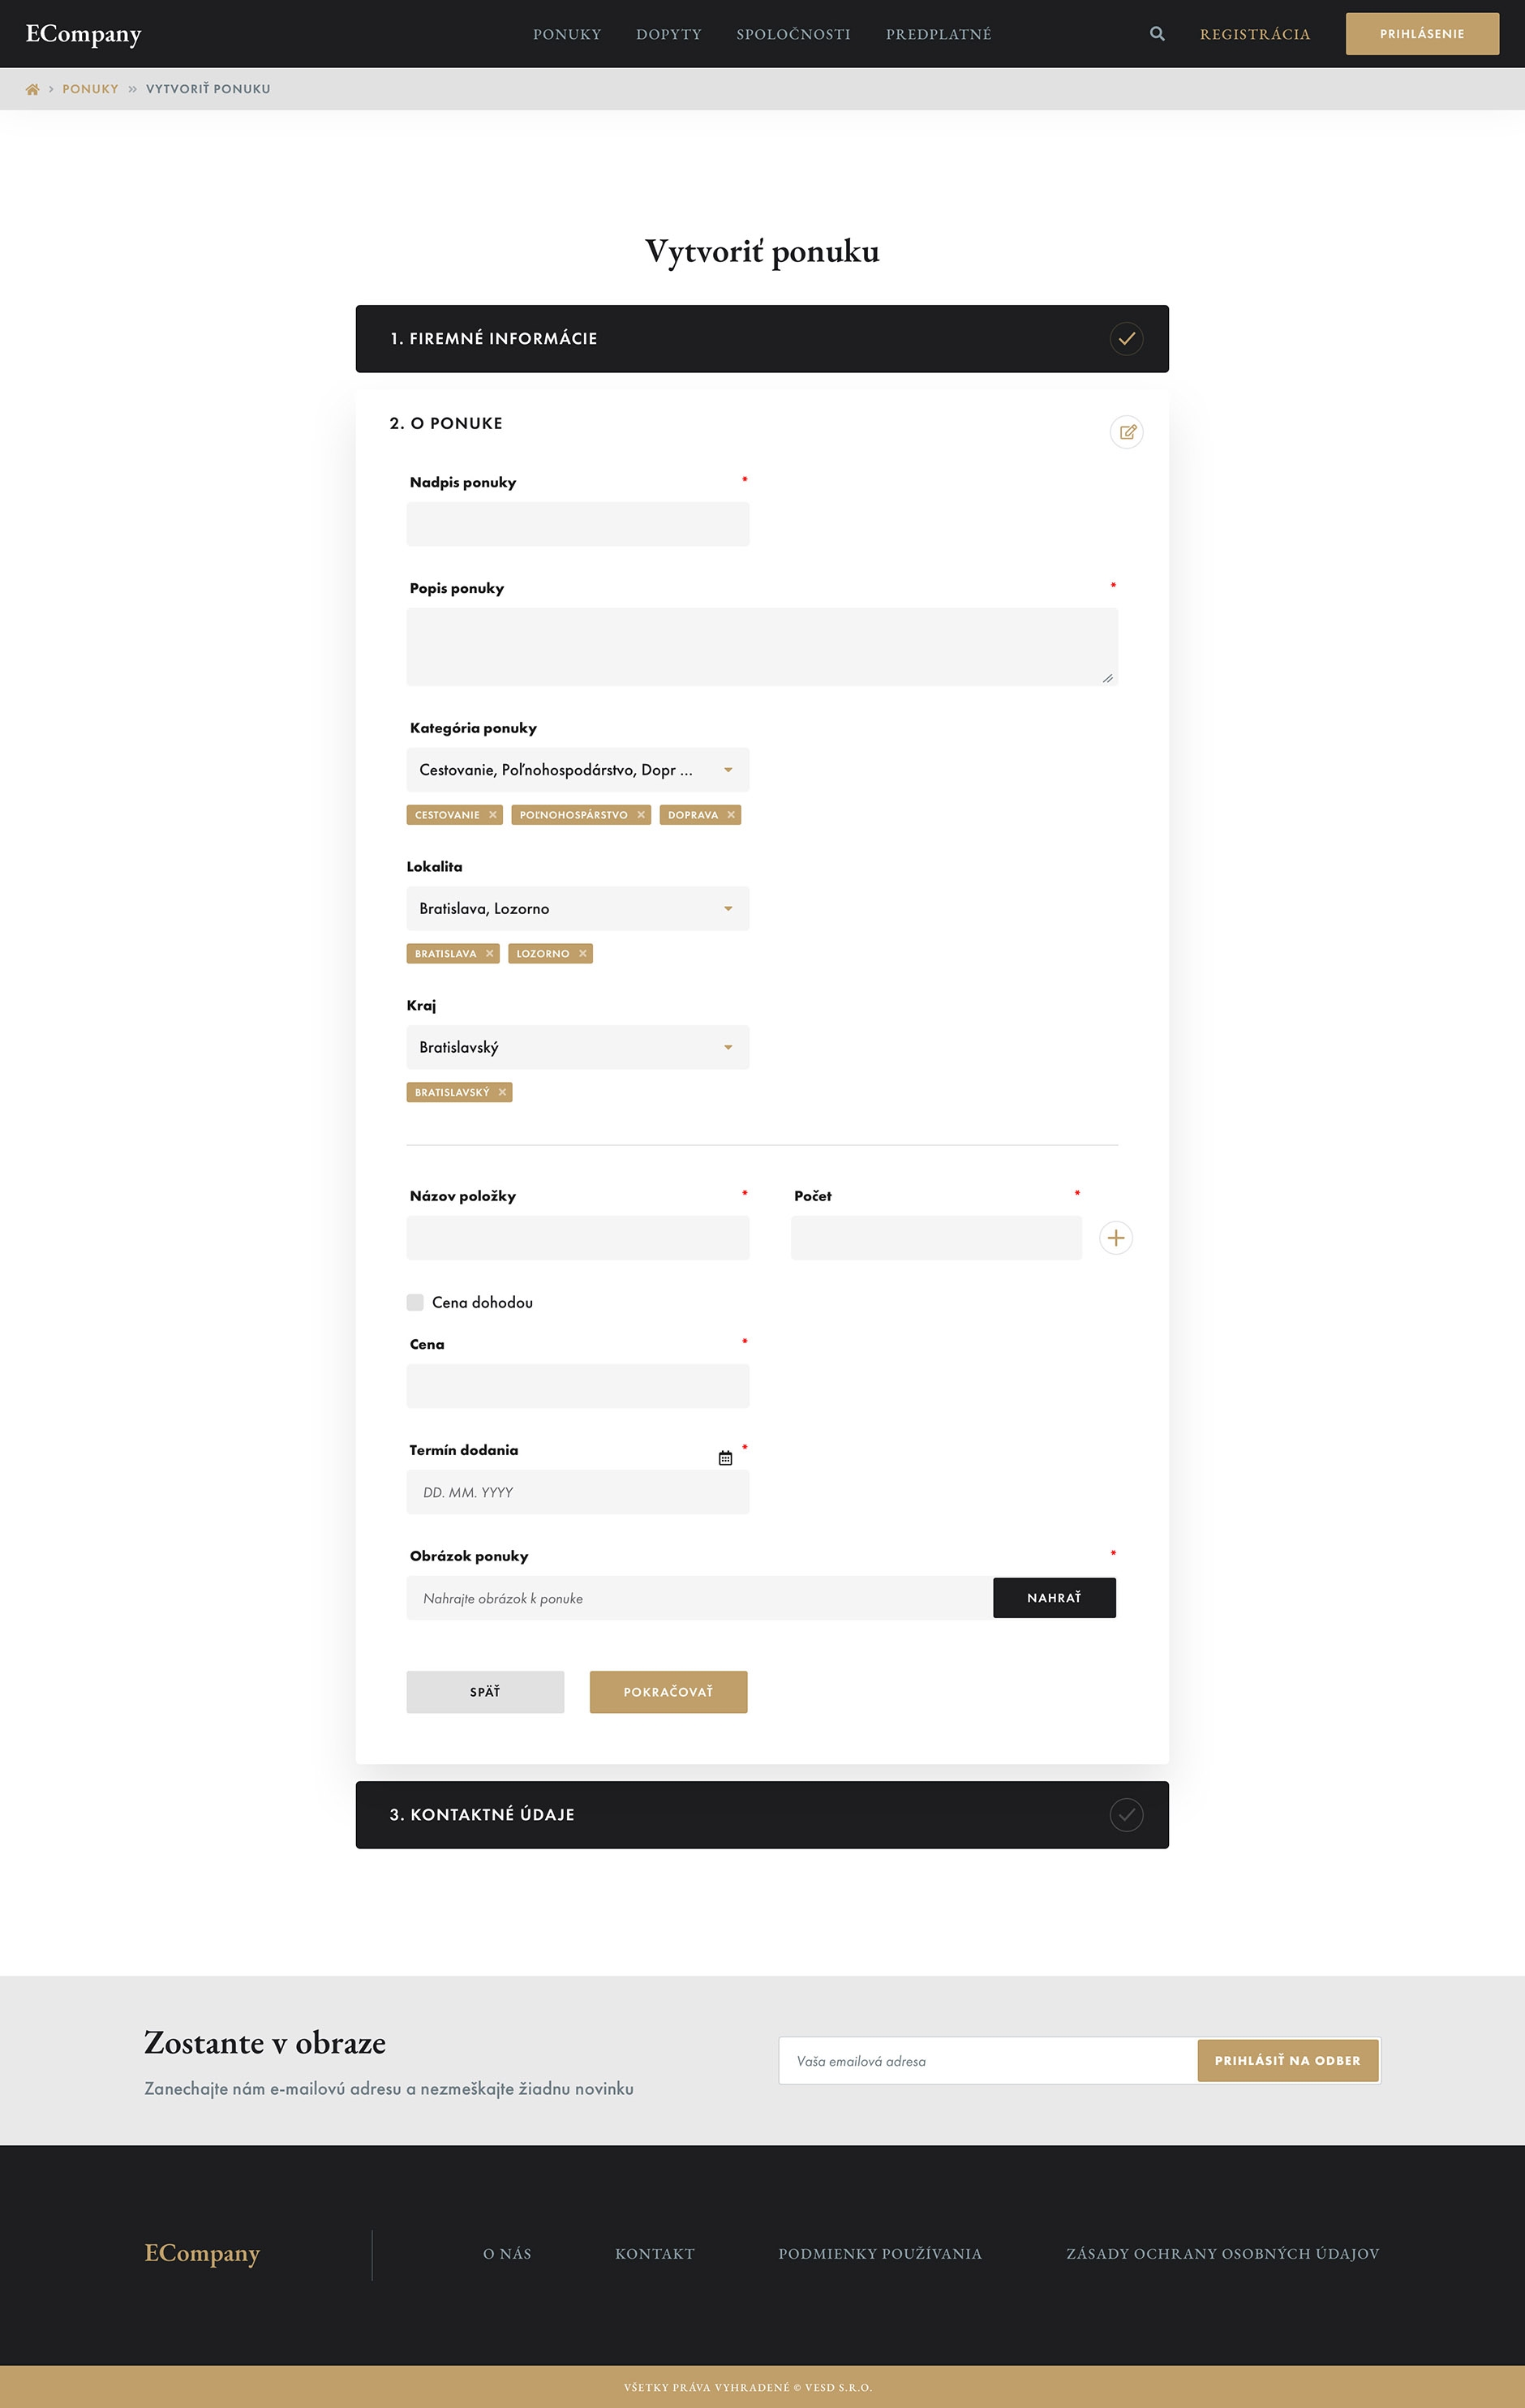Open search with the magnifier icon
The height and width of the screenshot is (2408, 1525).
(1157, 34)
